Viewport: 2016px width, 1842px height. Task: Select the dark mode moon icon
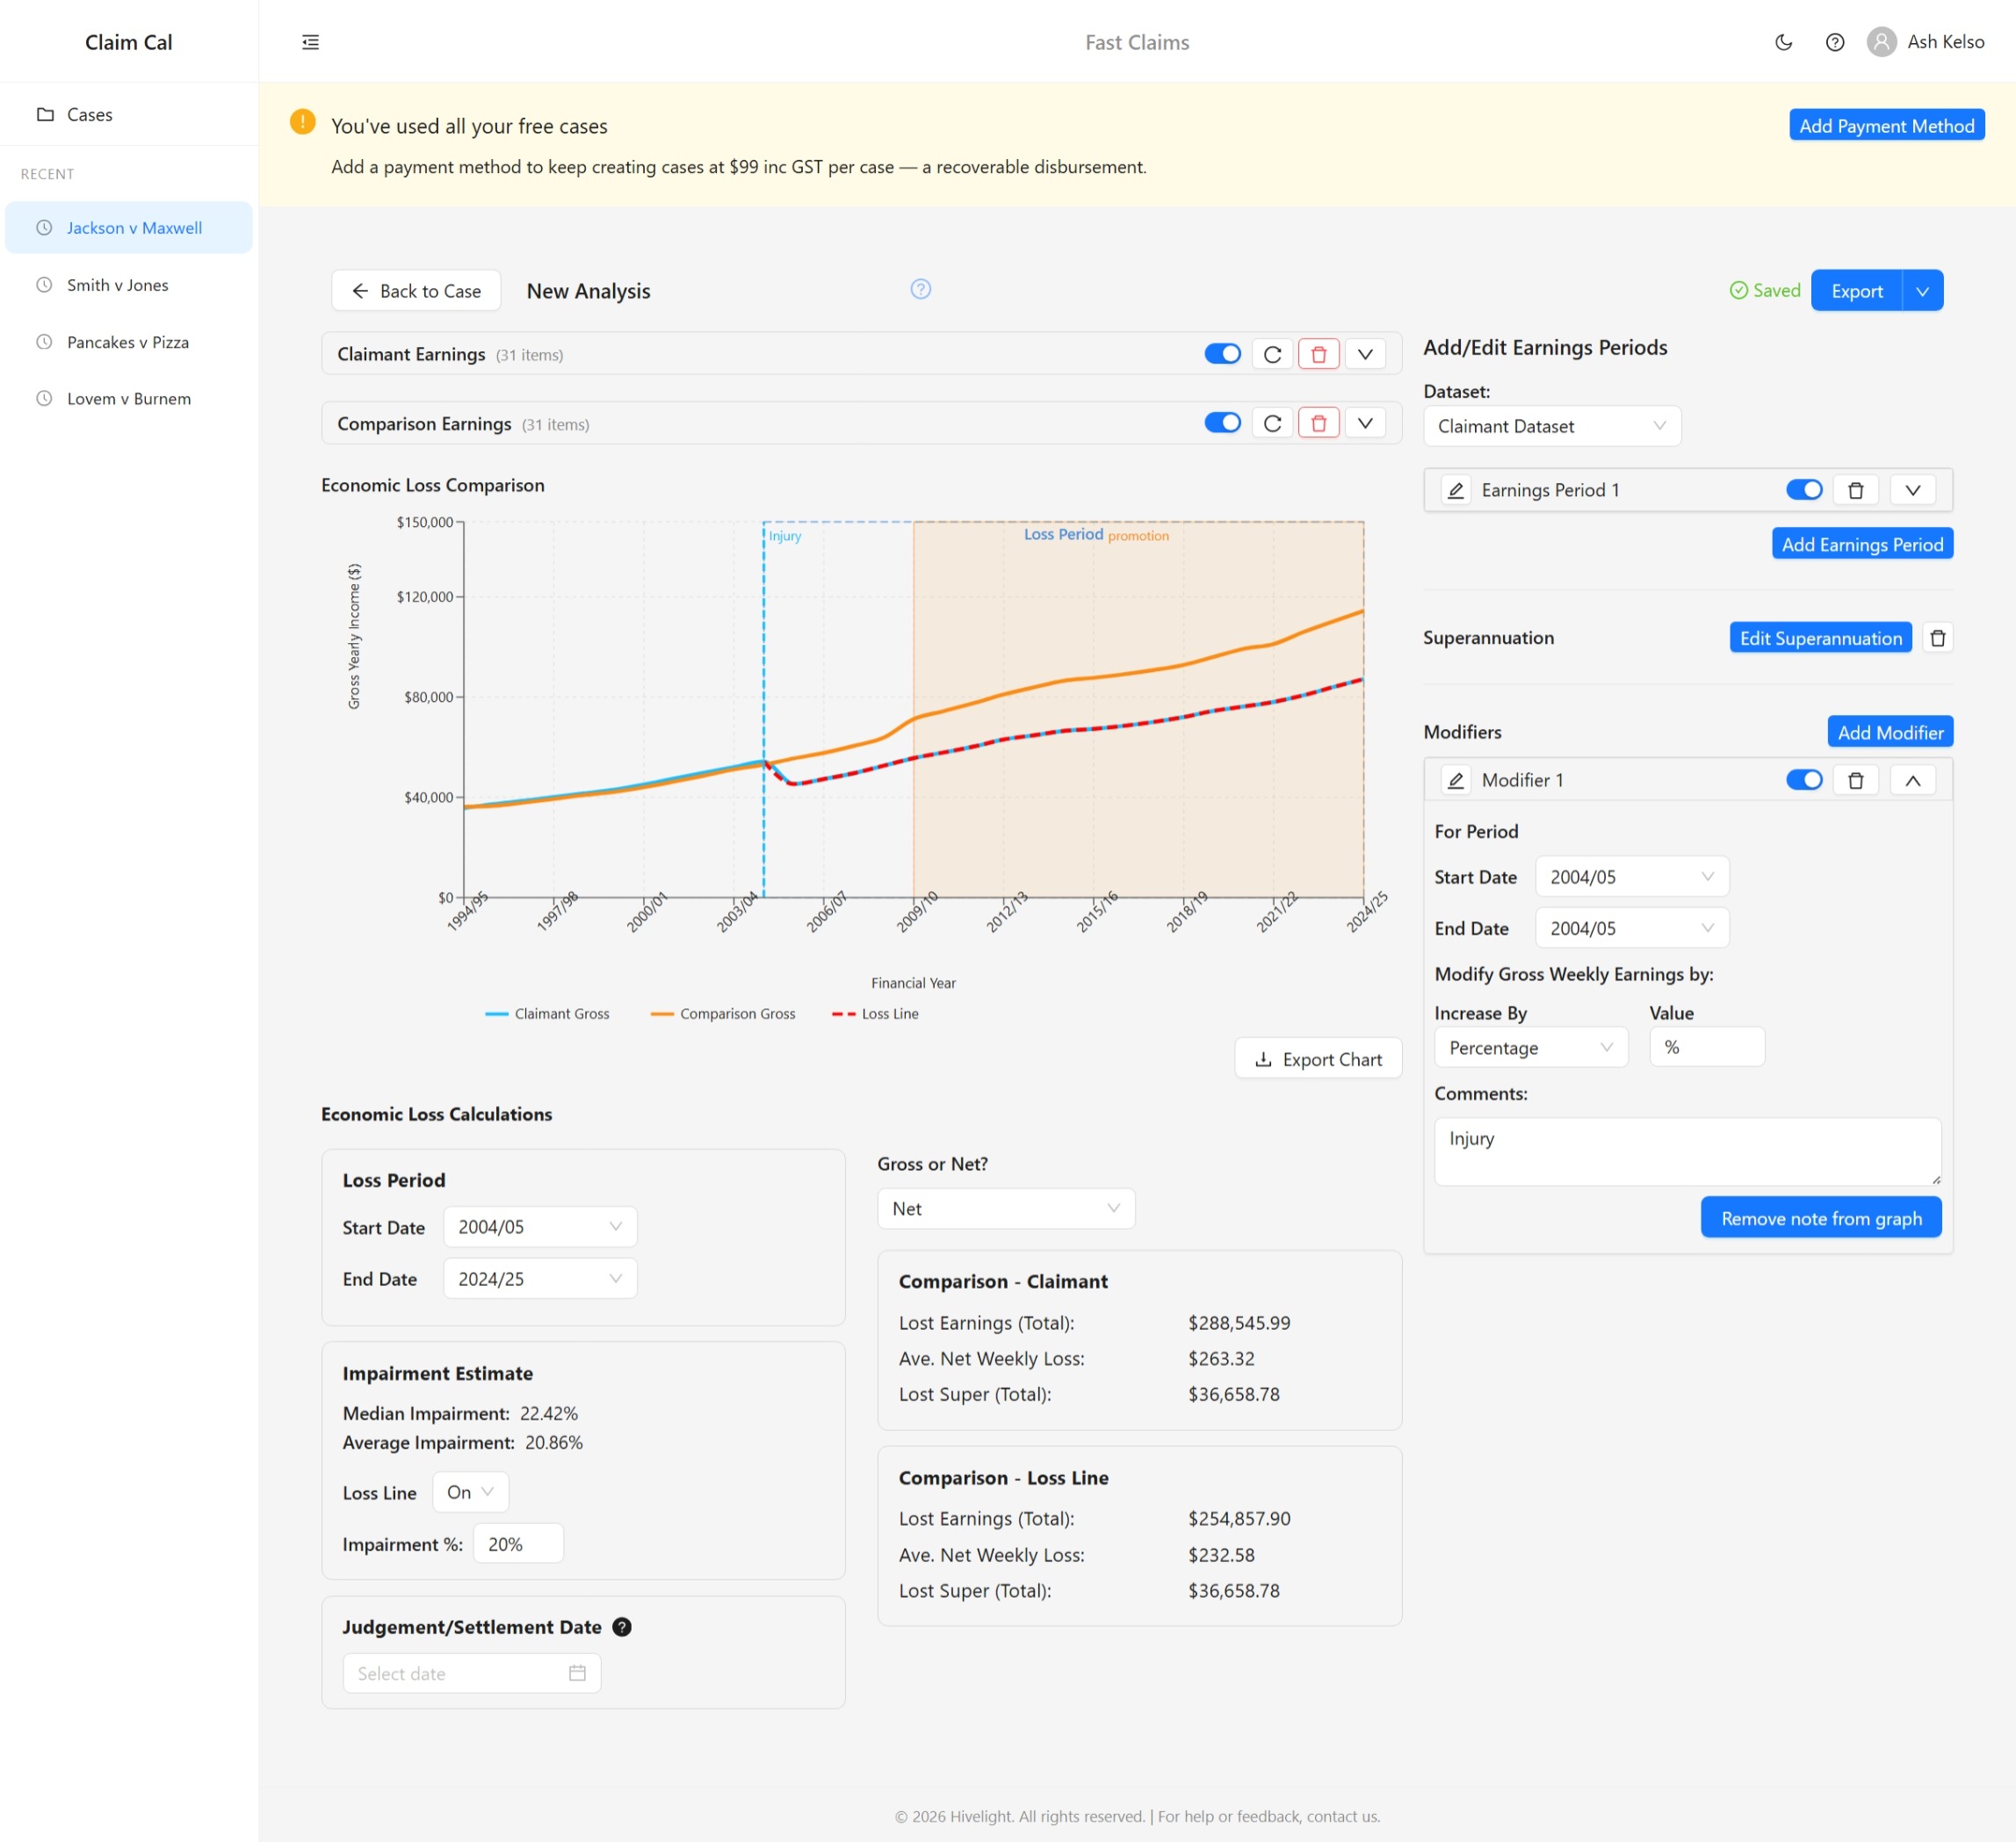(x=1784, y=42)
